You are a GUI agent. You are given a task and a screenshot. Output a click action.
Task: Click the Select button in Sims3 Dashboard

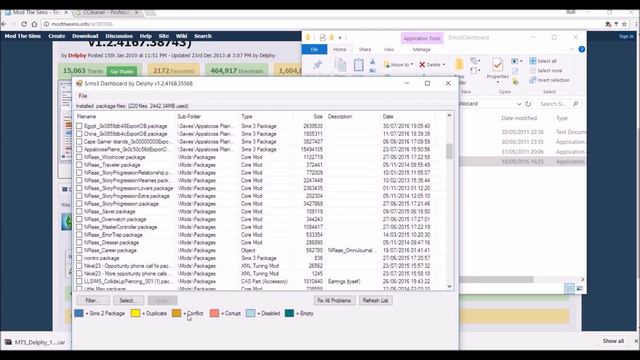[129, 300]
